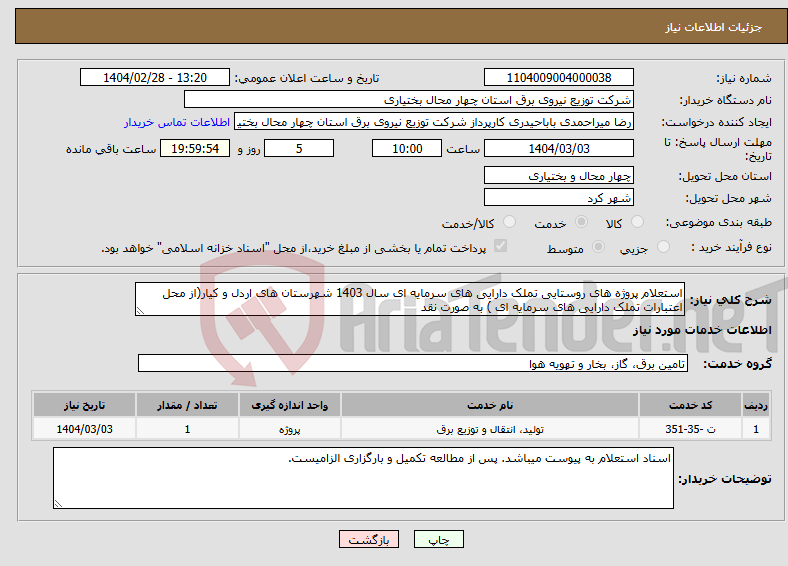The image size is (788, 566).
Task: Click the طبقه بندی موضوعی label
Action: pos(719,222)
